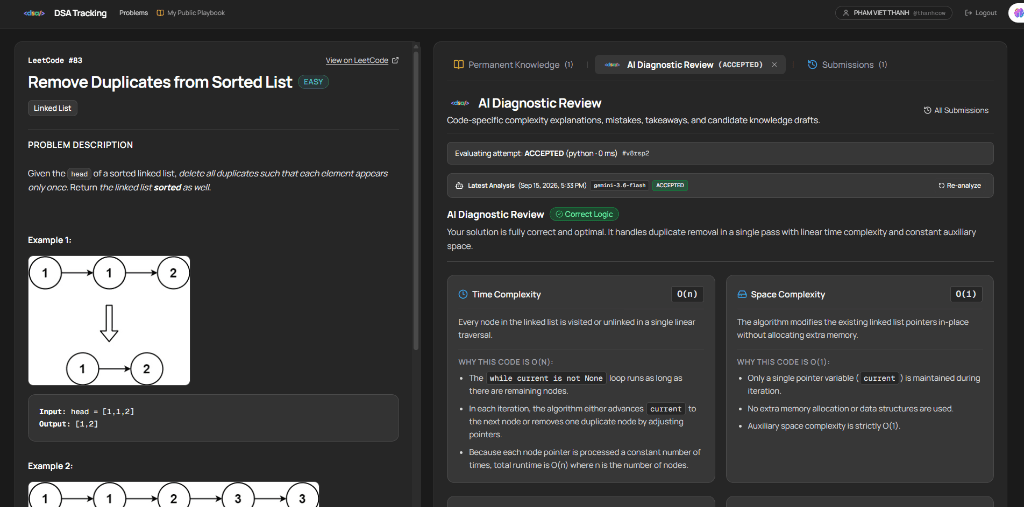Image resolution: width=1024 pixels, height=507 pixels.
Task: Click the Space Complexity card title
Action: tap(788, 295)
